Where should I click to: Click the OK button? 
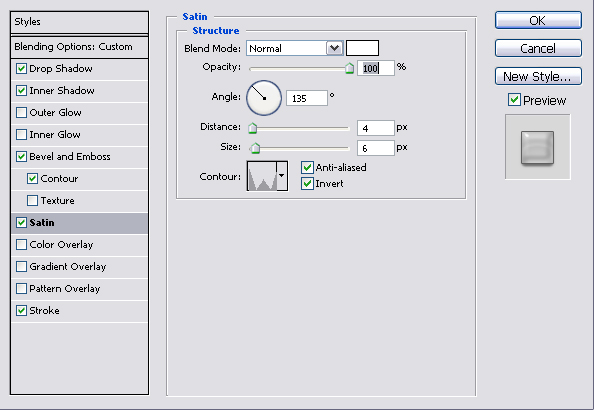538,20
